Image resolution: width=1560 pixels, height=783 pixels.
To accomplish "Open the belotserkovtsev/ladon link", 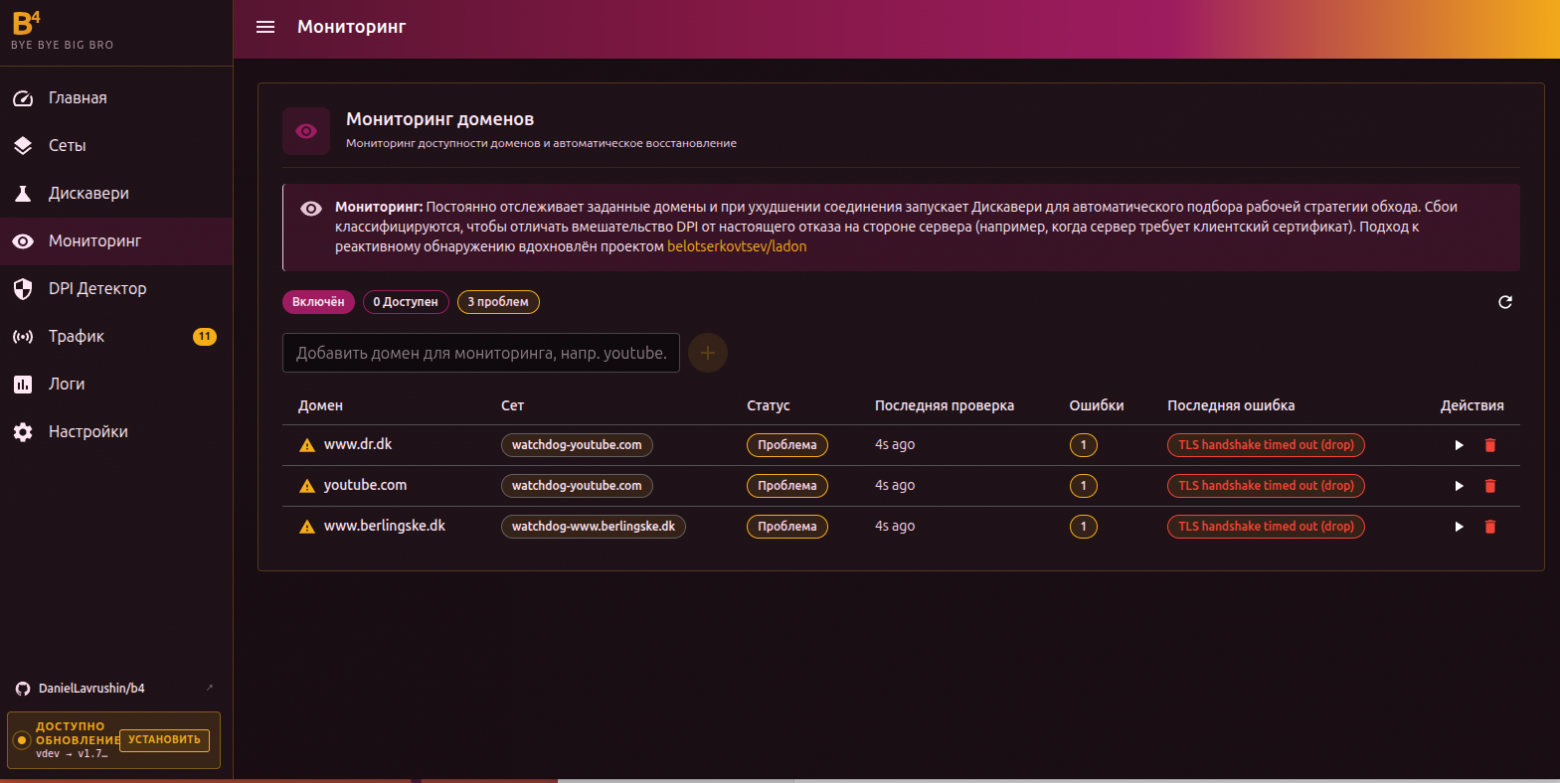I will point(737,246).
